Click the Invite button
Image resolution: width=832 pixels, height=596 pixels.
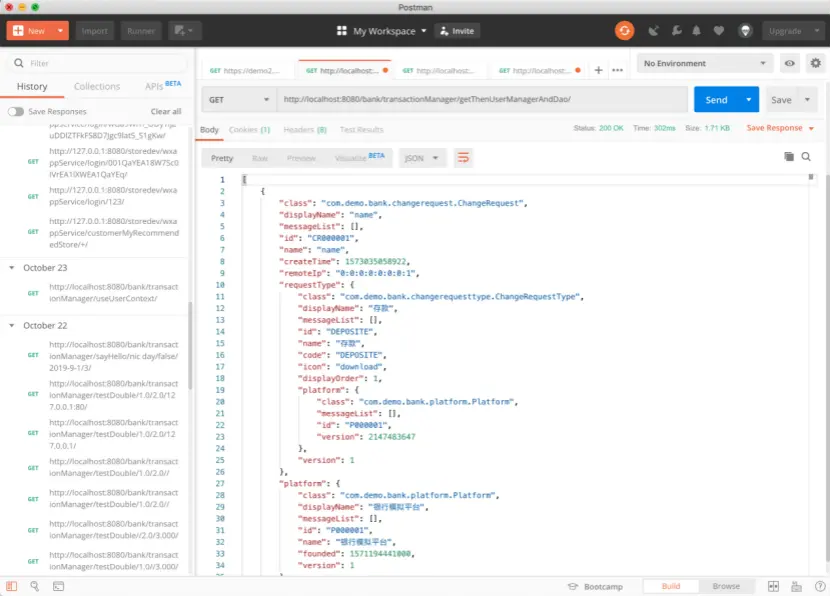457,31
